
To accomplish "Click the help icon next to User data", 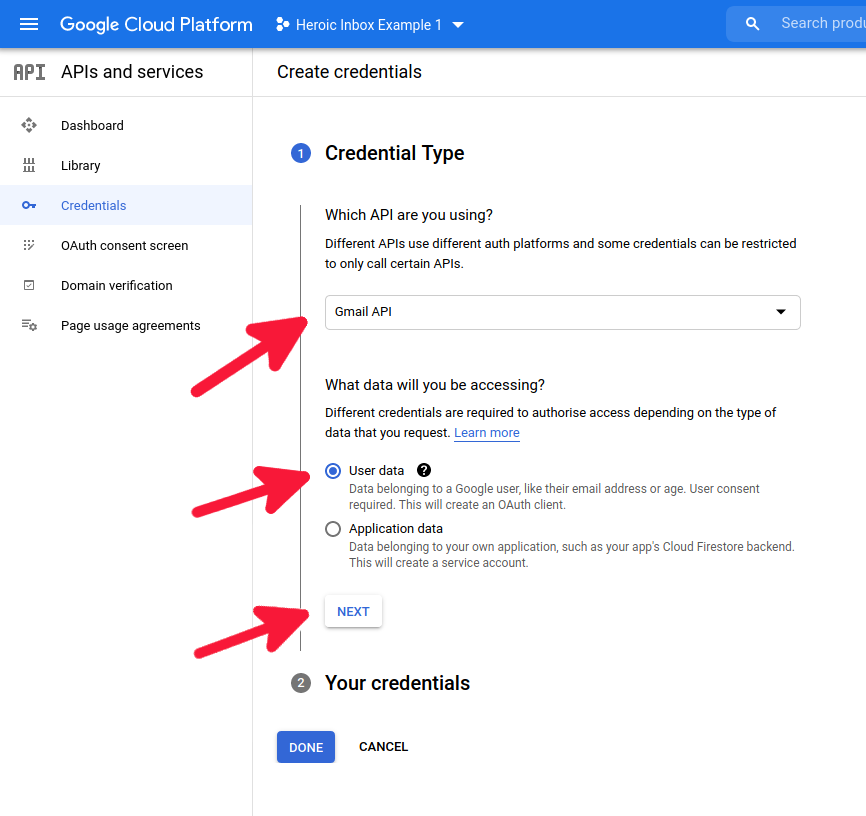I will pos(424,470).
